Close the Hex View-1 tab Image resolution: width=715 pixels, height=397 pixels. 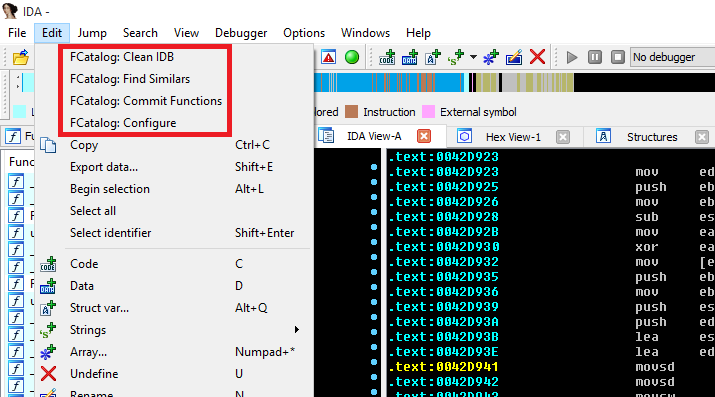563,137
